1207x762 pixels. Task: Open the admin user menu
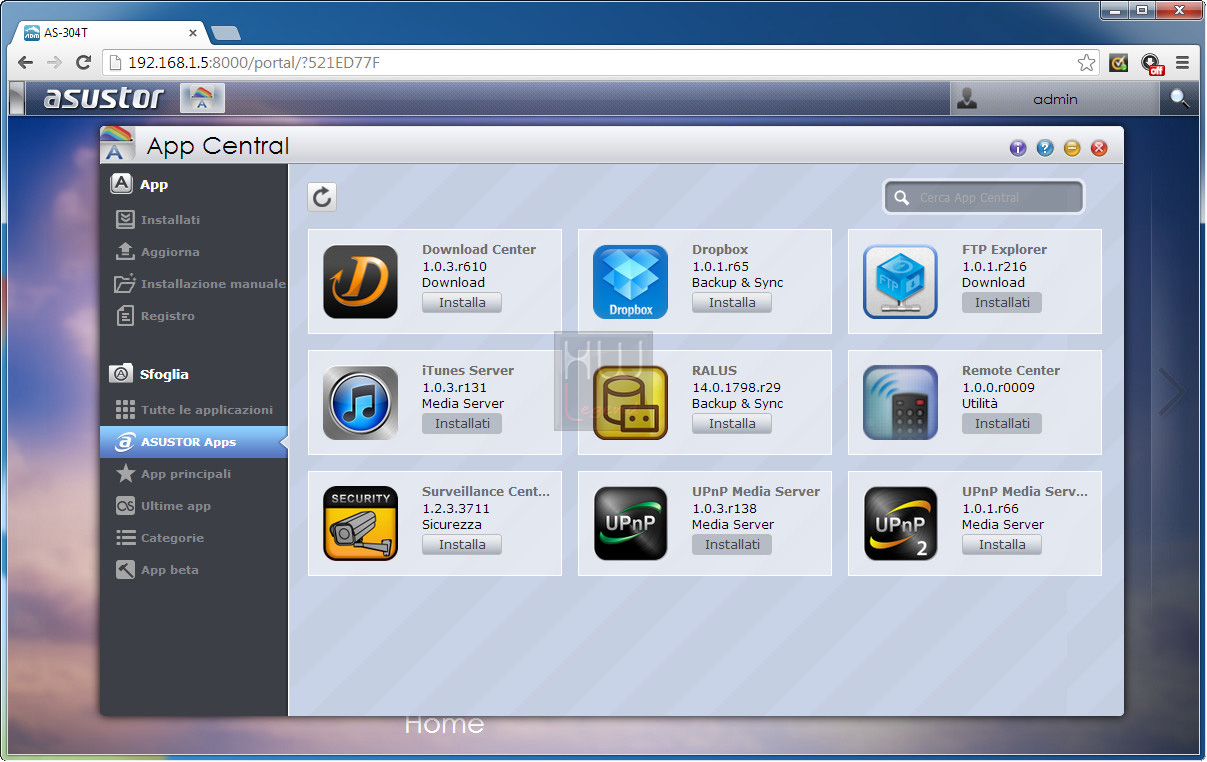click(1055, 99)
